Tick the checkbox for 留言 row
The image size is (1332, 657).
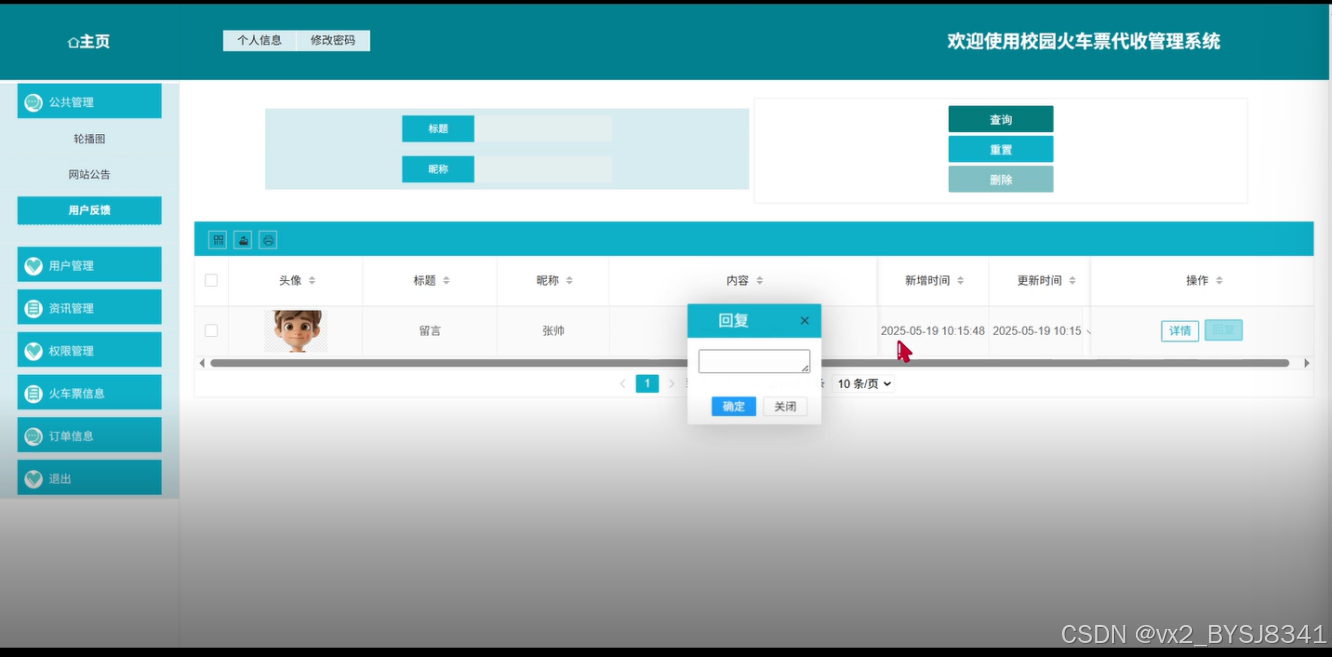211,330
